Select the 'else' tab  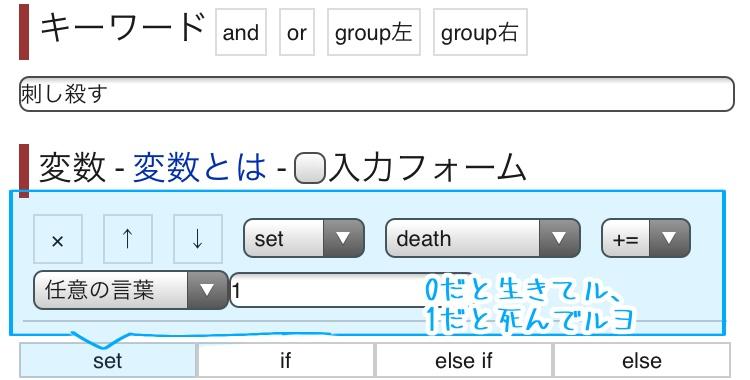click(641, 360)
